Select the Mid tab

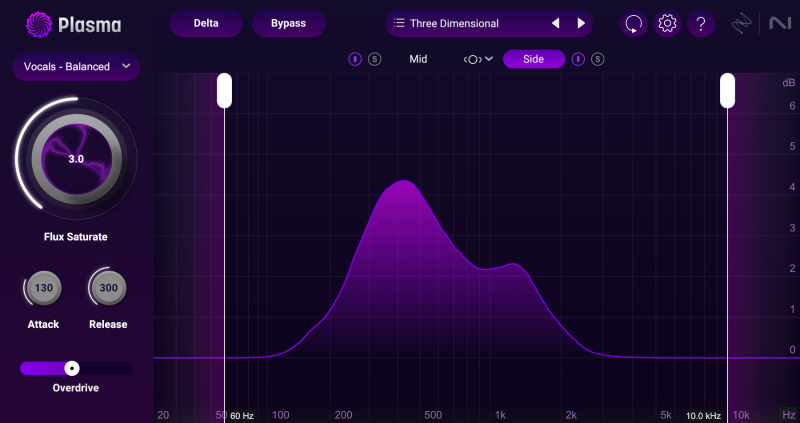pyautogui.click(x=418, y=59)
